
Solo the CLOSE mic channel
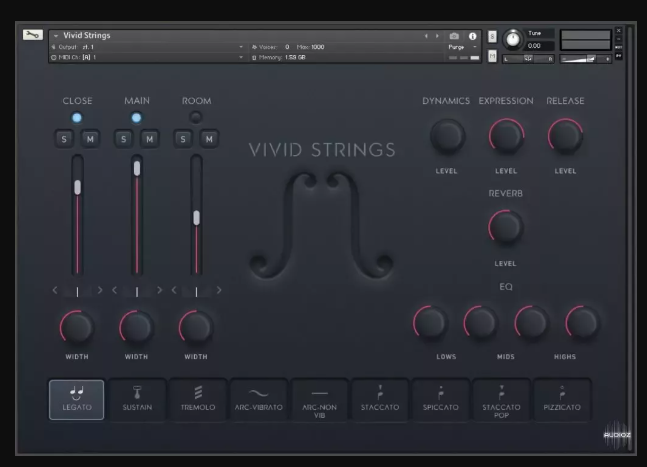pos(65,139)
